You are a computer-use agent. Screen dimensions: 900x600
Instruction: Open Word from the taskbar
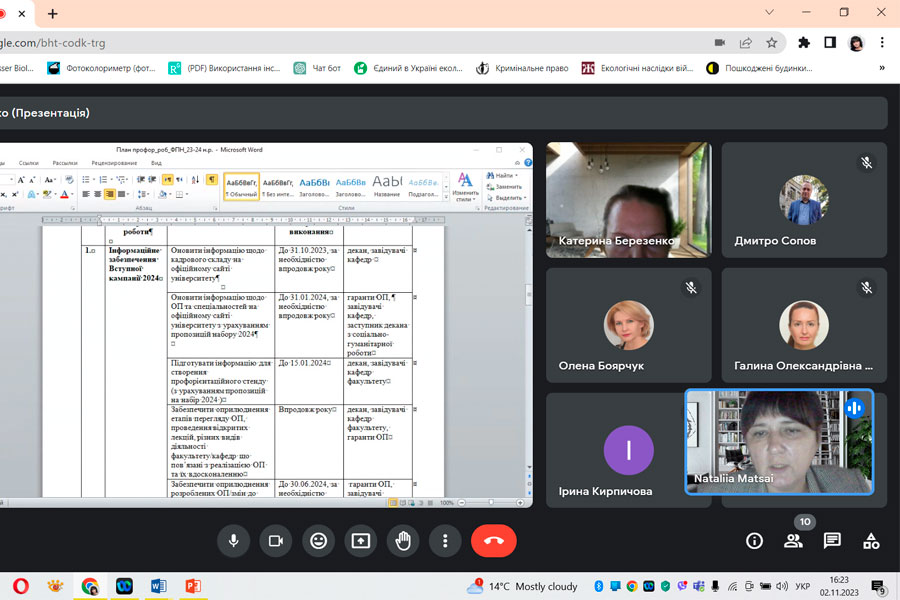158,586
